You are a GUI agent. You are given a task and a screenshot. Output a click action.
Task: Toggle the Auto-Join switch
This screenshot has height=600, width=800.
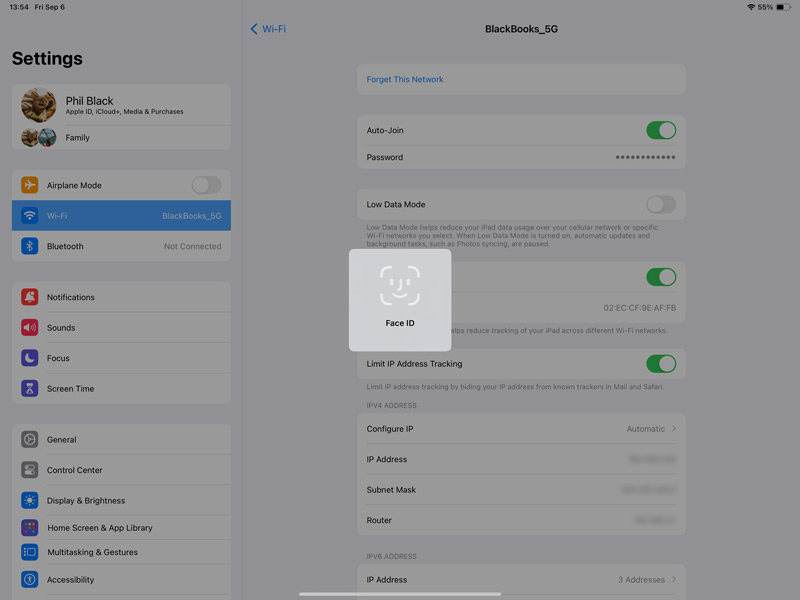click(661, 130)
